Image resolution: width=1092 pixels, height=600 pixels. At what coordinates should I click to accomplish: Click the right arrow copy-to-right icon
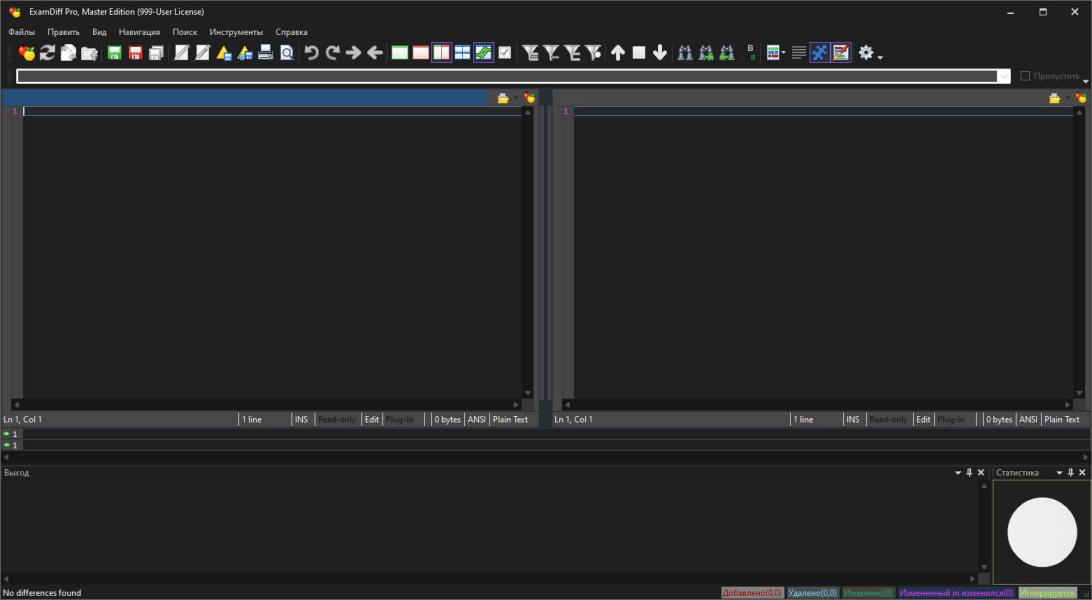click(x=353, y=53)
